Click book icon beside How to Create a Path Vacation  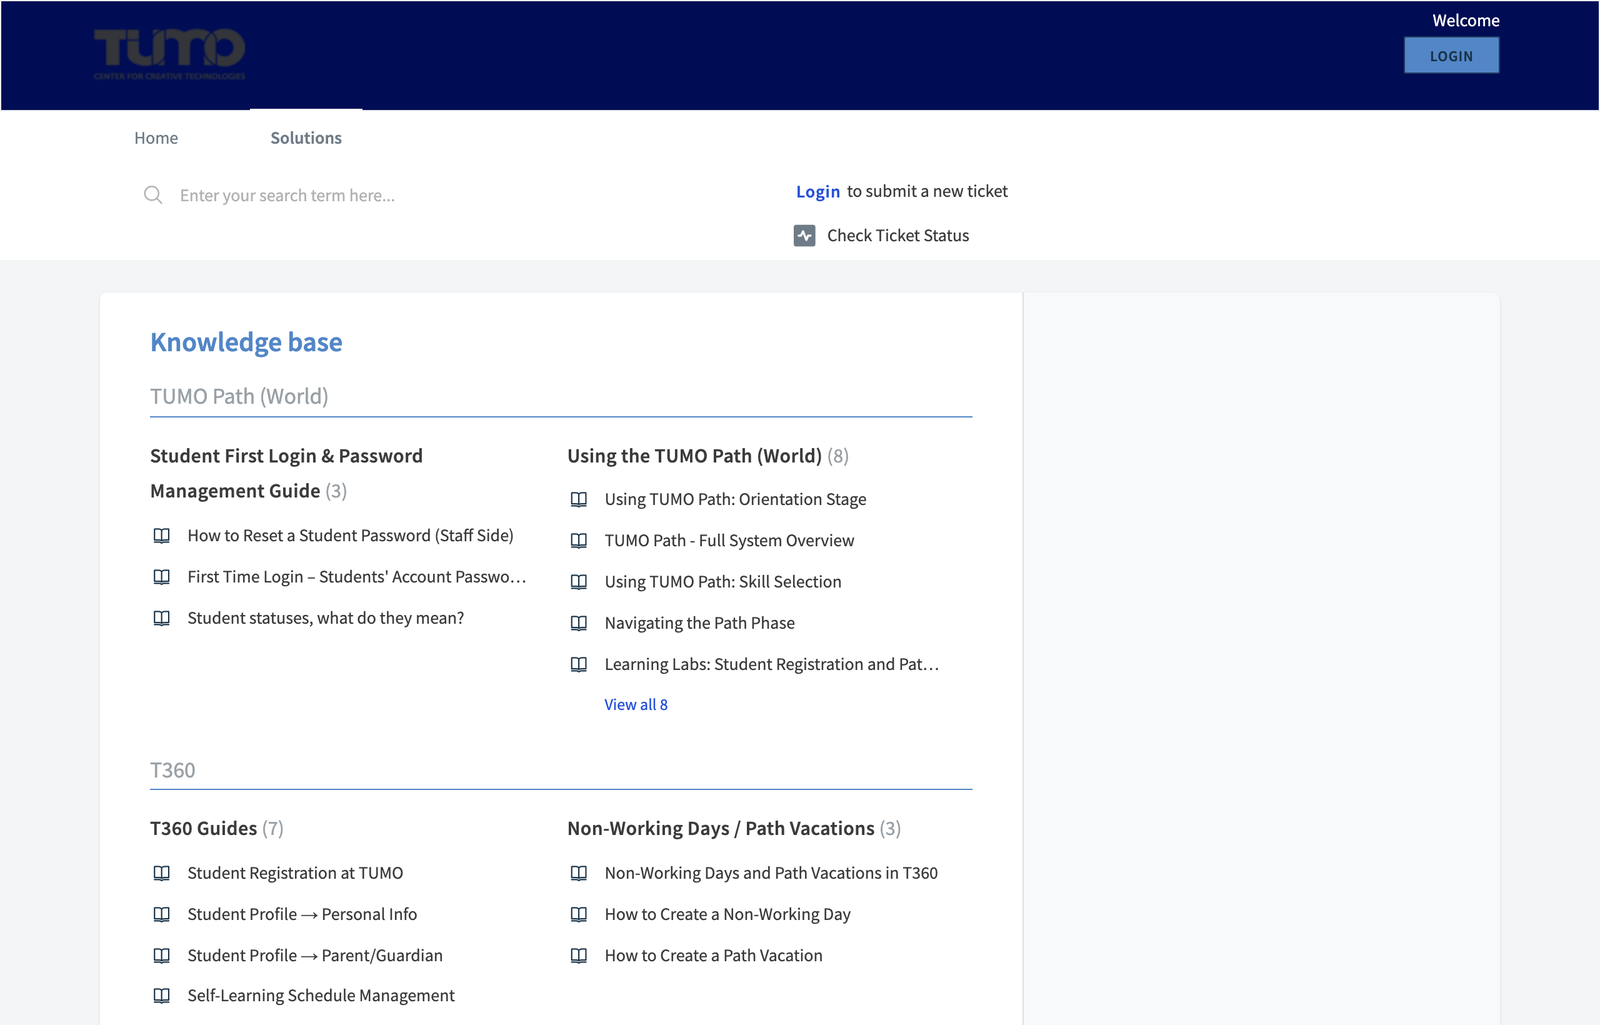pos(579,956)
